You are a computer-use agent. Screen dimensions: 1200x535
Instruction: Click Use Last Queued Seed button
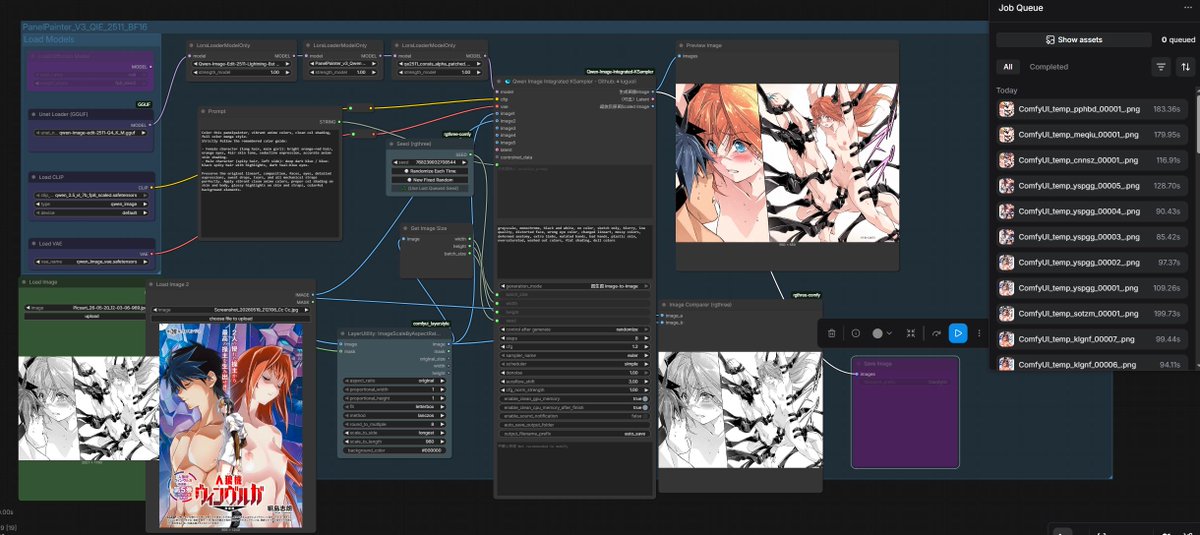429,190
